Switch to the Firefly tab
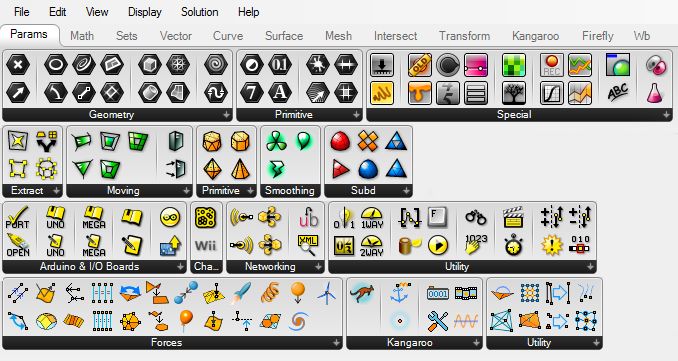The width and height of the screenshot is (678, 361). pyautogui.click(x=598, y=36)
